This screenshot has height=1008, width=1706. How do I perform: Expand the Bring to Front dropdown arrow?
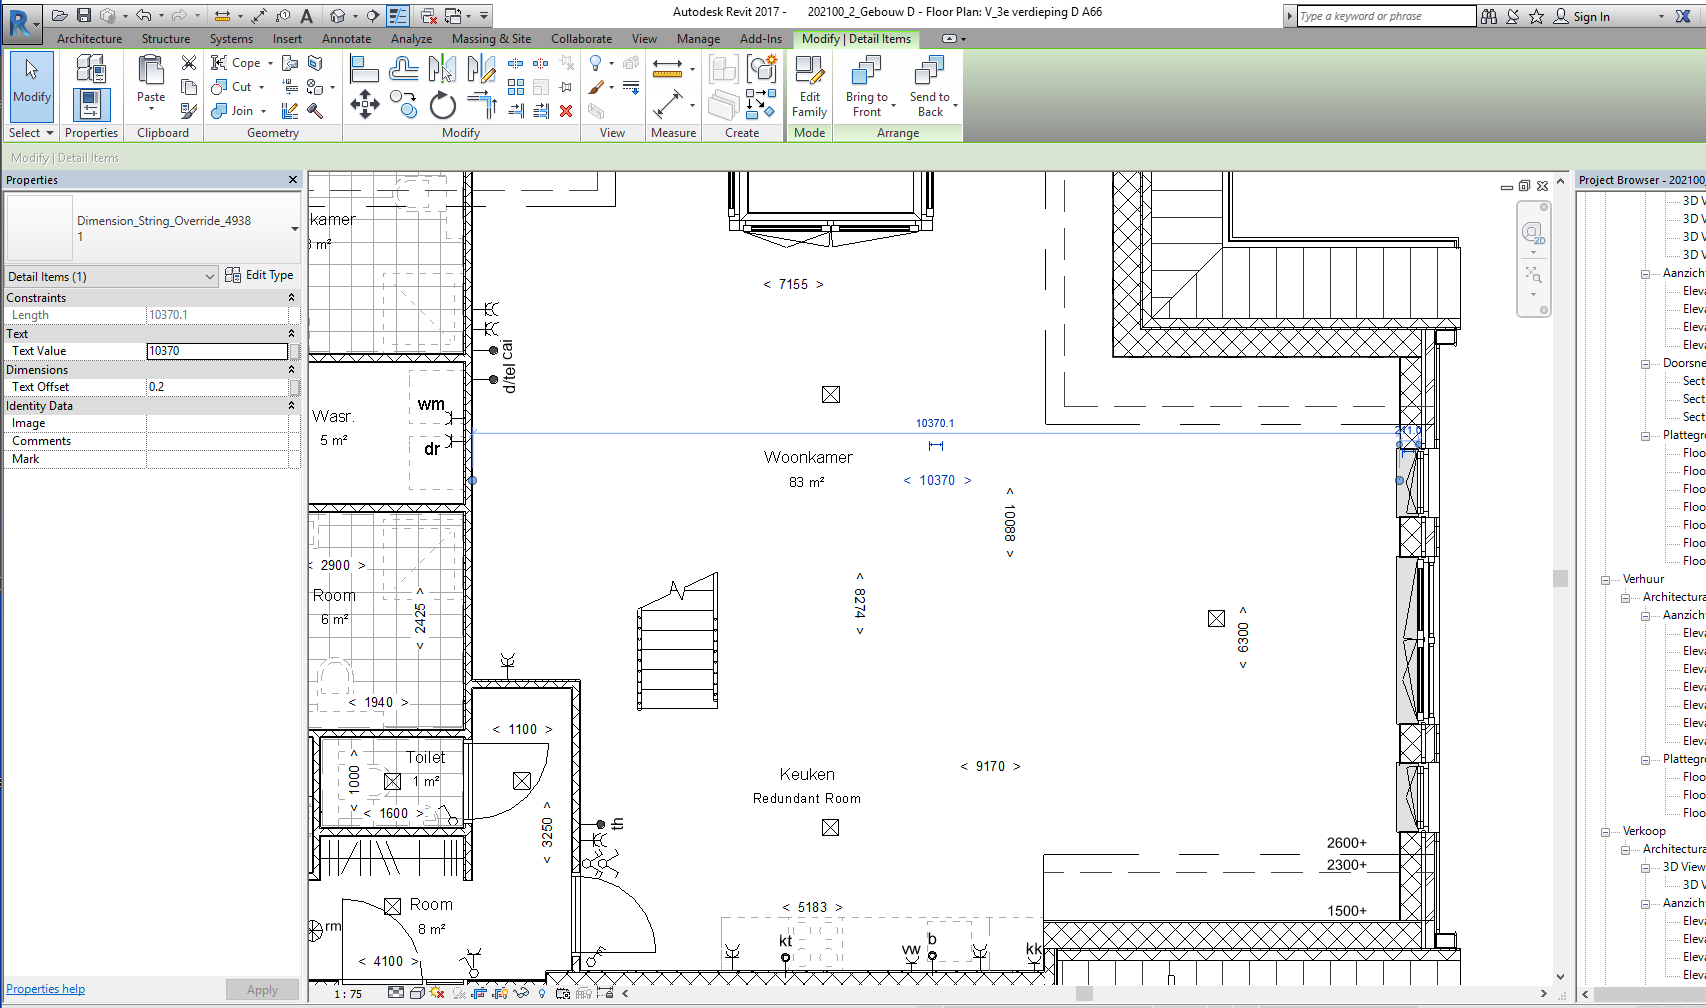tap(894, 106)
